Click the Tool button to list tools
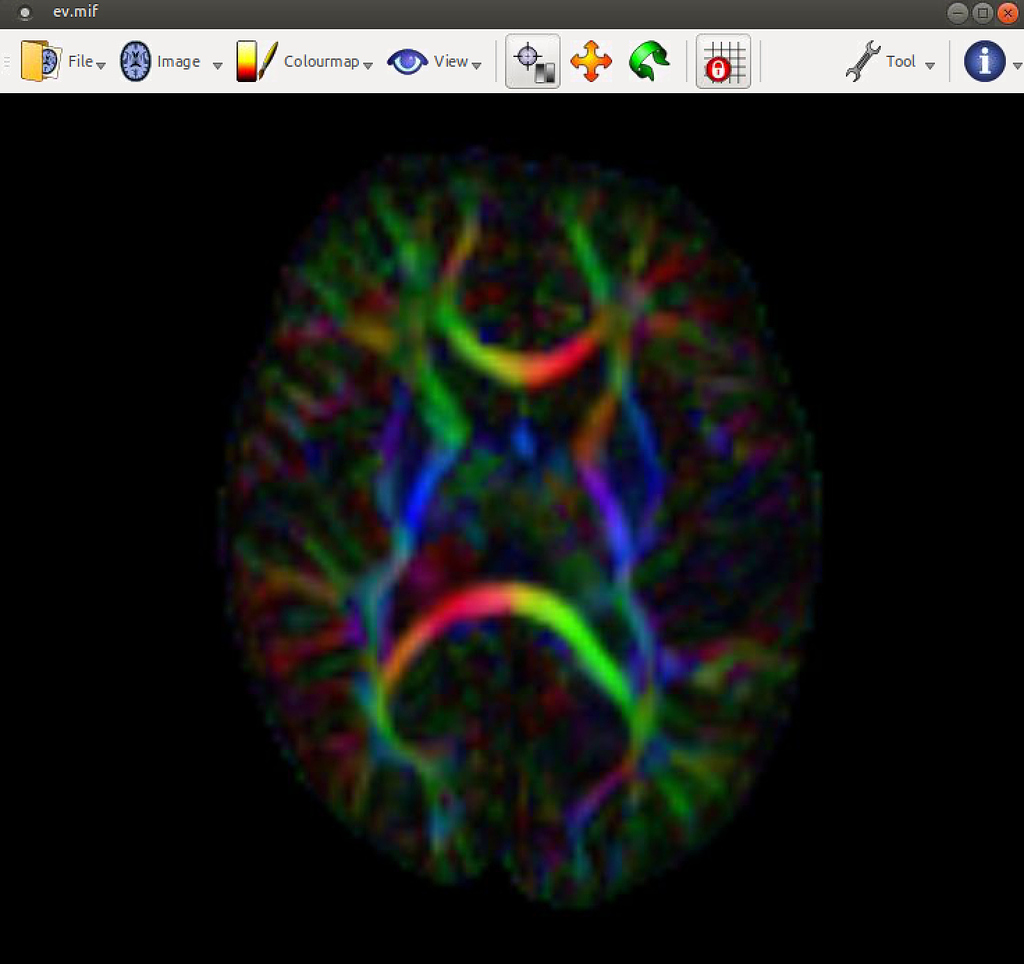Viewport: 1024px width, 964px height. (x=899, y=60)
